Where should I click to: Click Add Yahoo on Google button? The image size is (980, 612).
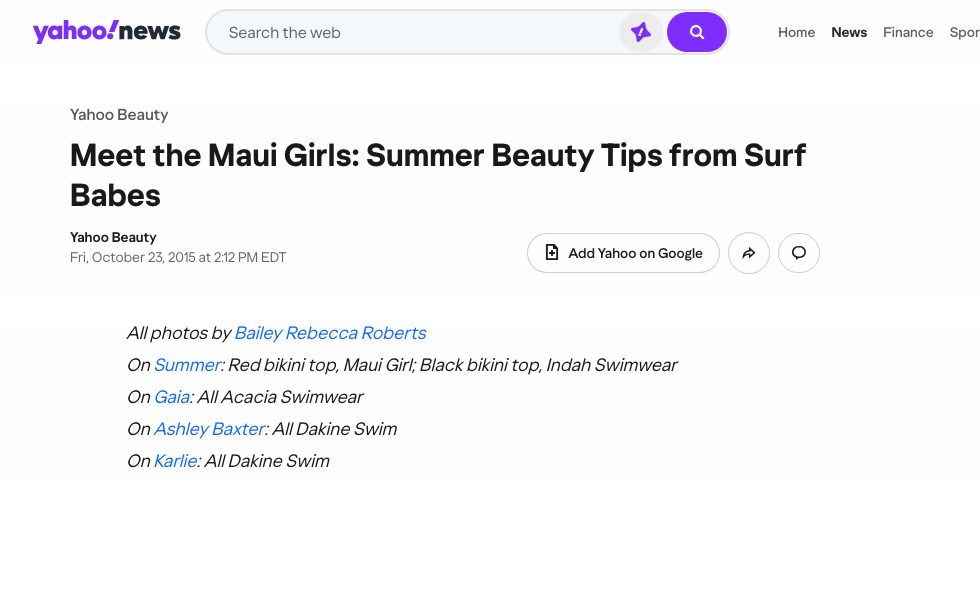[x=623, y=253]
